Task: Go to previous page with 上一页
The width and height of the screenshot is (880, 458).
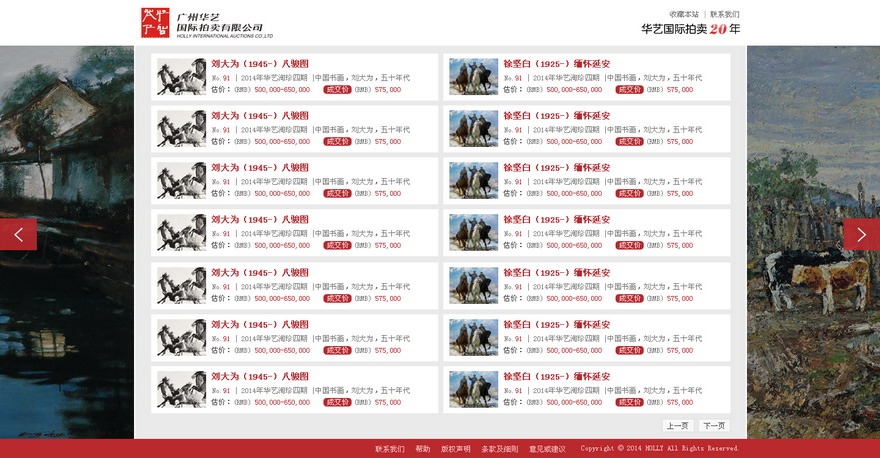Action: coord(677,426)
